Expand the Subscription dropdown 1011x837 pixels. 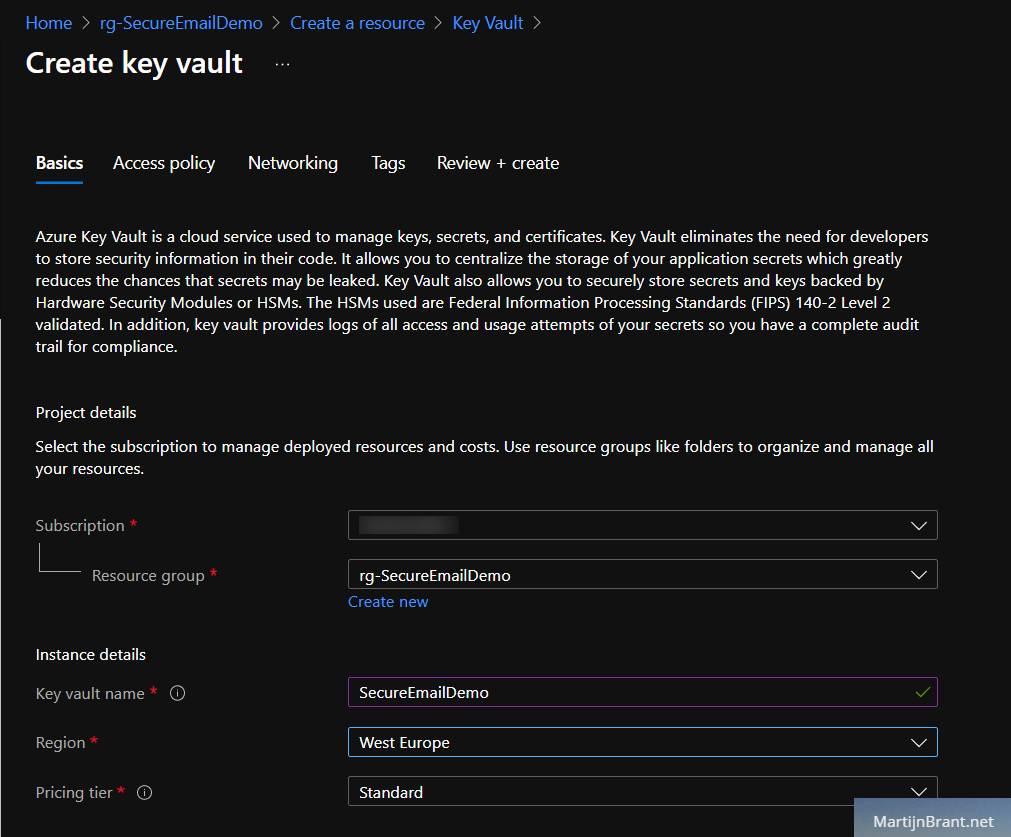(x=643, y=525)
